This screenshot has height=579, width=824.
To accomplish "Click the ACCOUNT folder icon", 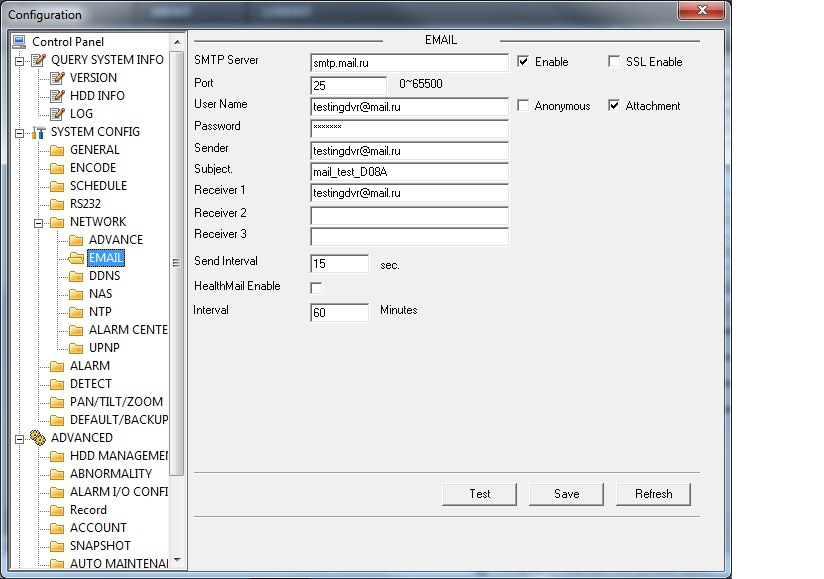I will point(57,528).
